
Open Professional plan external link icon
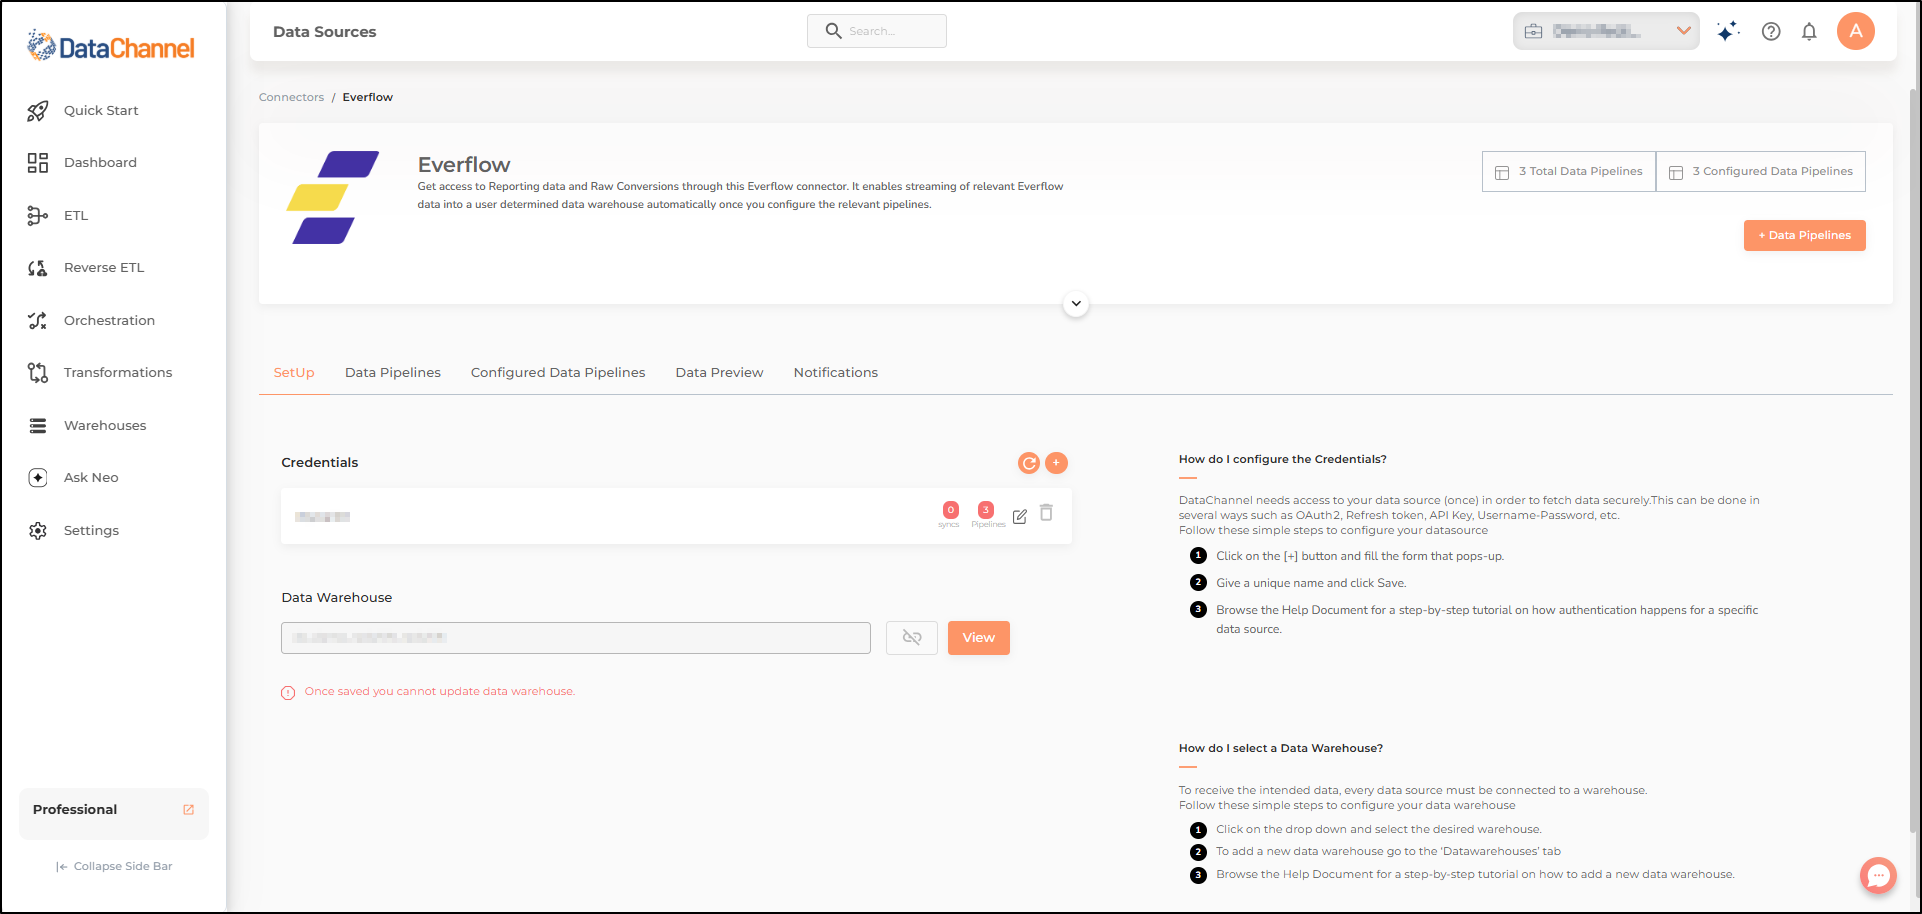(x=188, y=810)
